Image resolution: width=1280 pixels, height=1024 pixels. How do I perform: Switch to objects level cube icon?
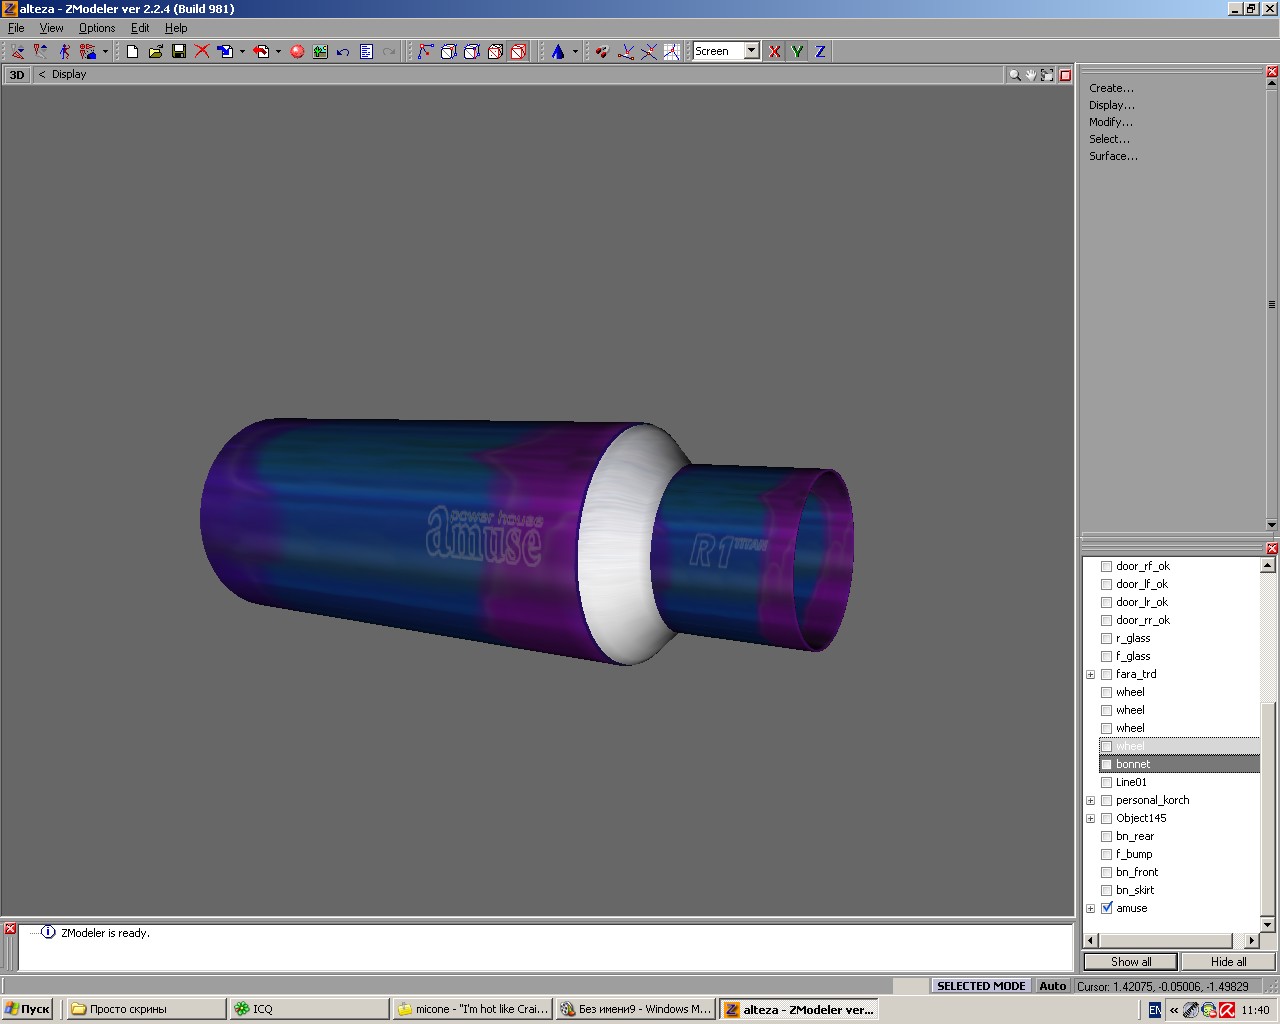point(495,51)
